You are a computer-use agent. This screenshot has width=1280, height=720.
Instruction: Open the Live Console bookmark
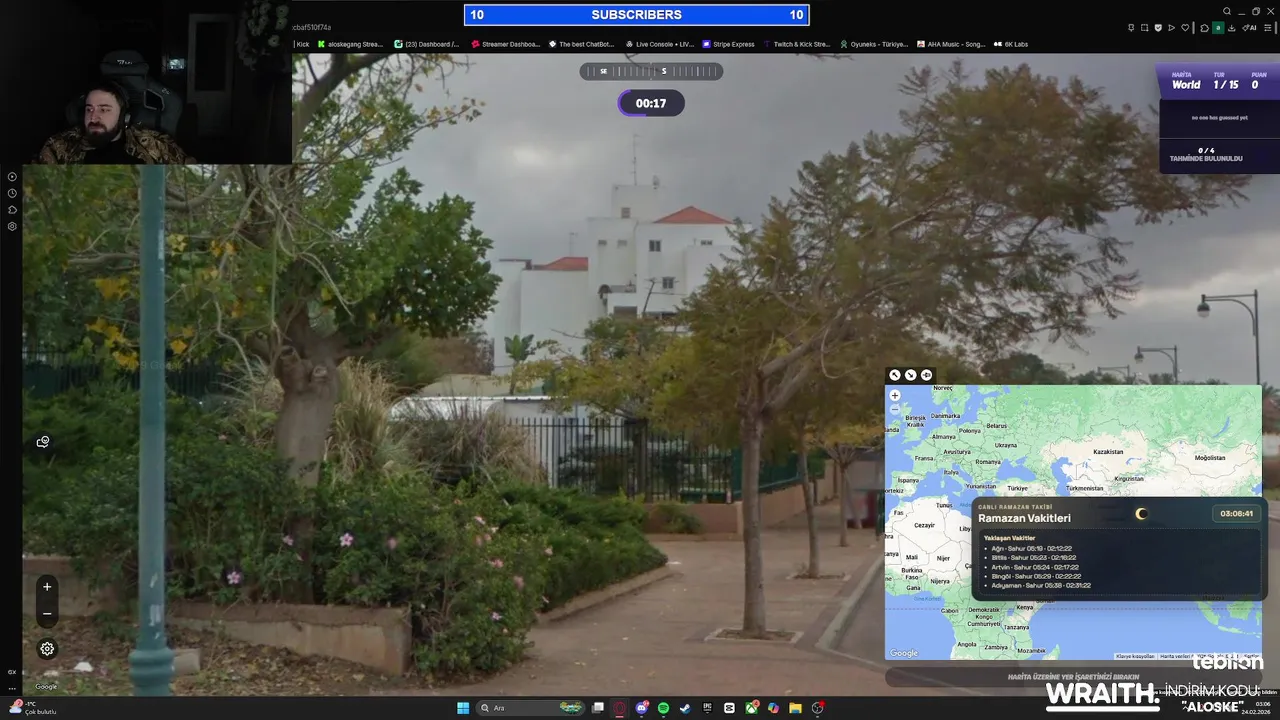pyautogui.click(x=659, y=44)
